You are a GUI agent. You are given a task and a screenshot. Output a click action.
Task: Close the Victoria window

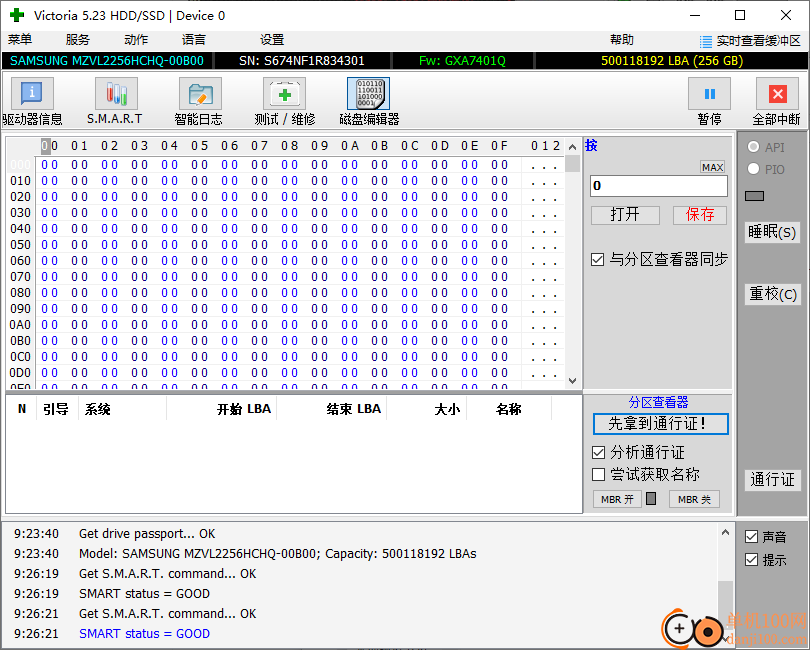(x=786, y=16)
